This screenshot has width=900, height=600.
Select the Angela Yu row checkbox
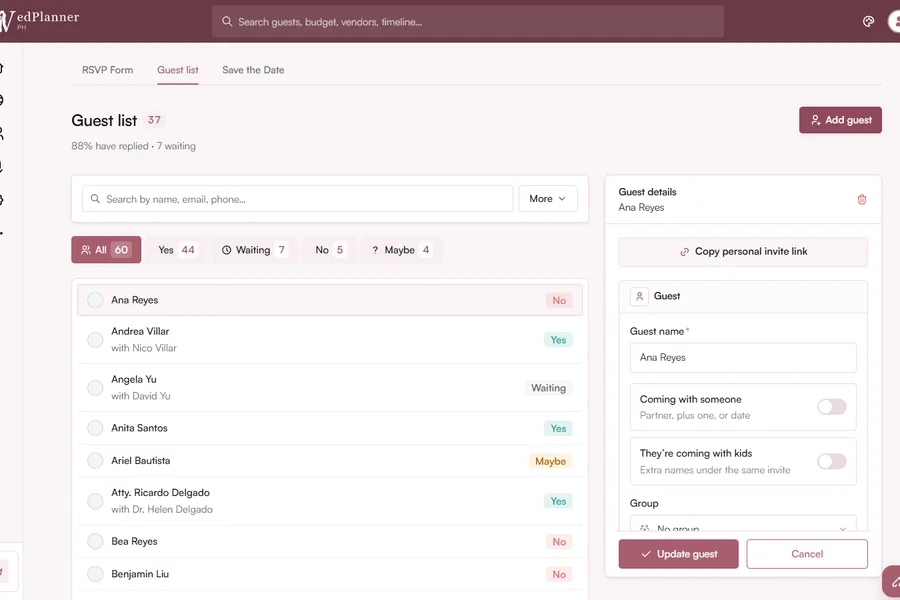(x=95, y=388)
